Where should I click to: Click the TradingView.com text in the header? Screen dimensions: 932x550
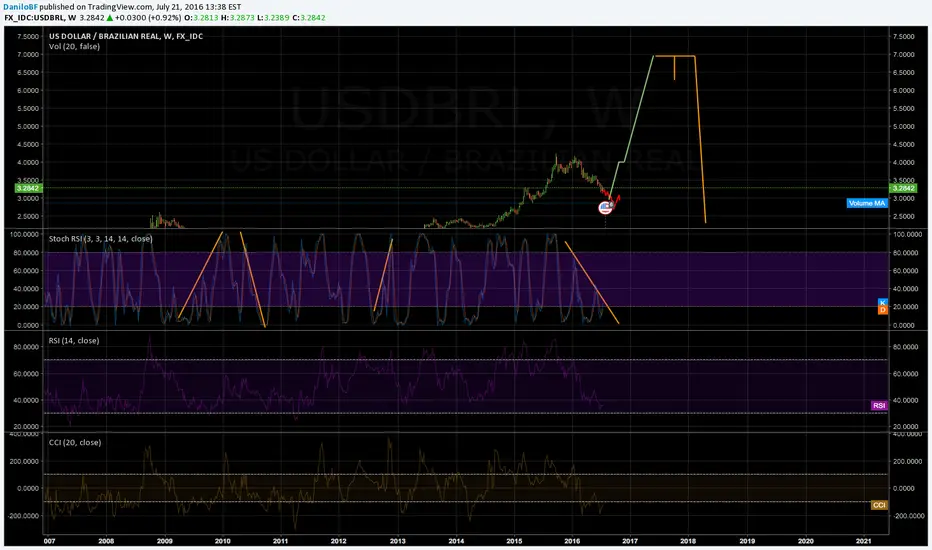coord(120,7)
